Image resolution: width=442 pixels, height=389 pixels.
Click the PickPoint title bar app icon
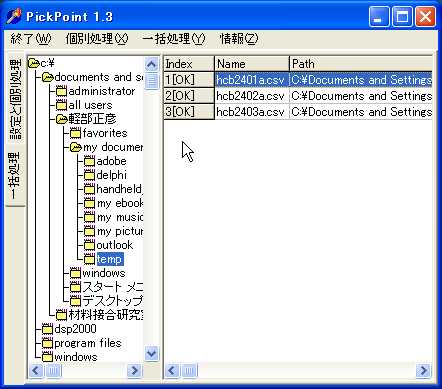coord(14,16)
